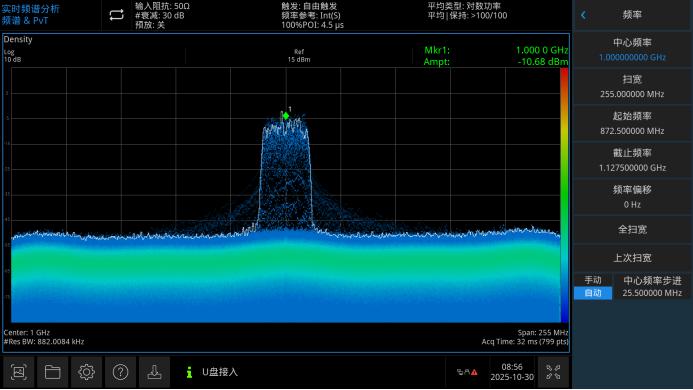The width and height of the screenshot is (693, 390).
Task: Tap the preamp off (预放) text
Action: (x=150, y=25)
